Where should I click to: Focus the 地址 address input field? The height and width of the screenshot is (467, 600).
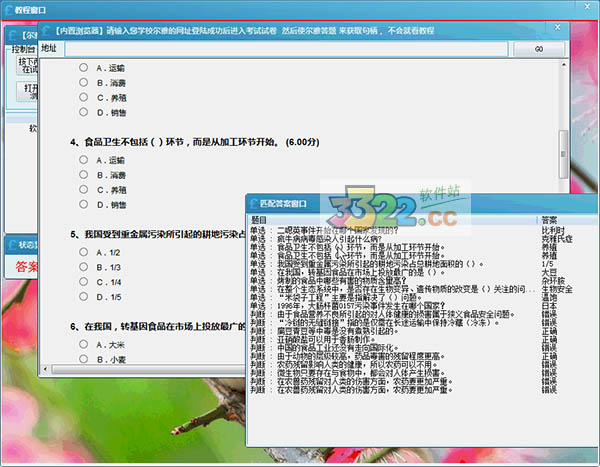pos(286,49)
